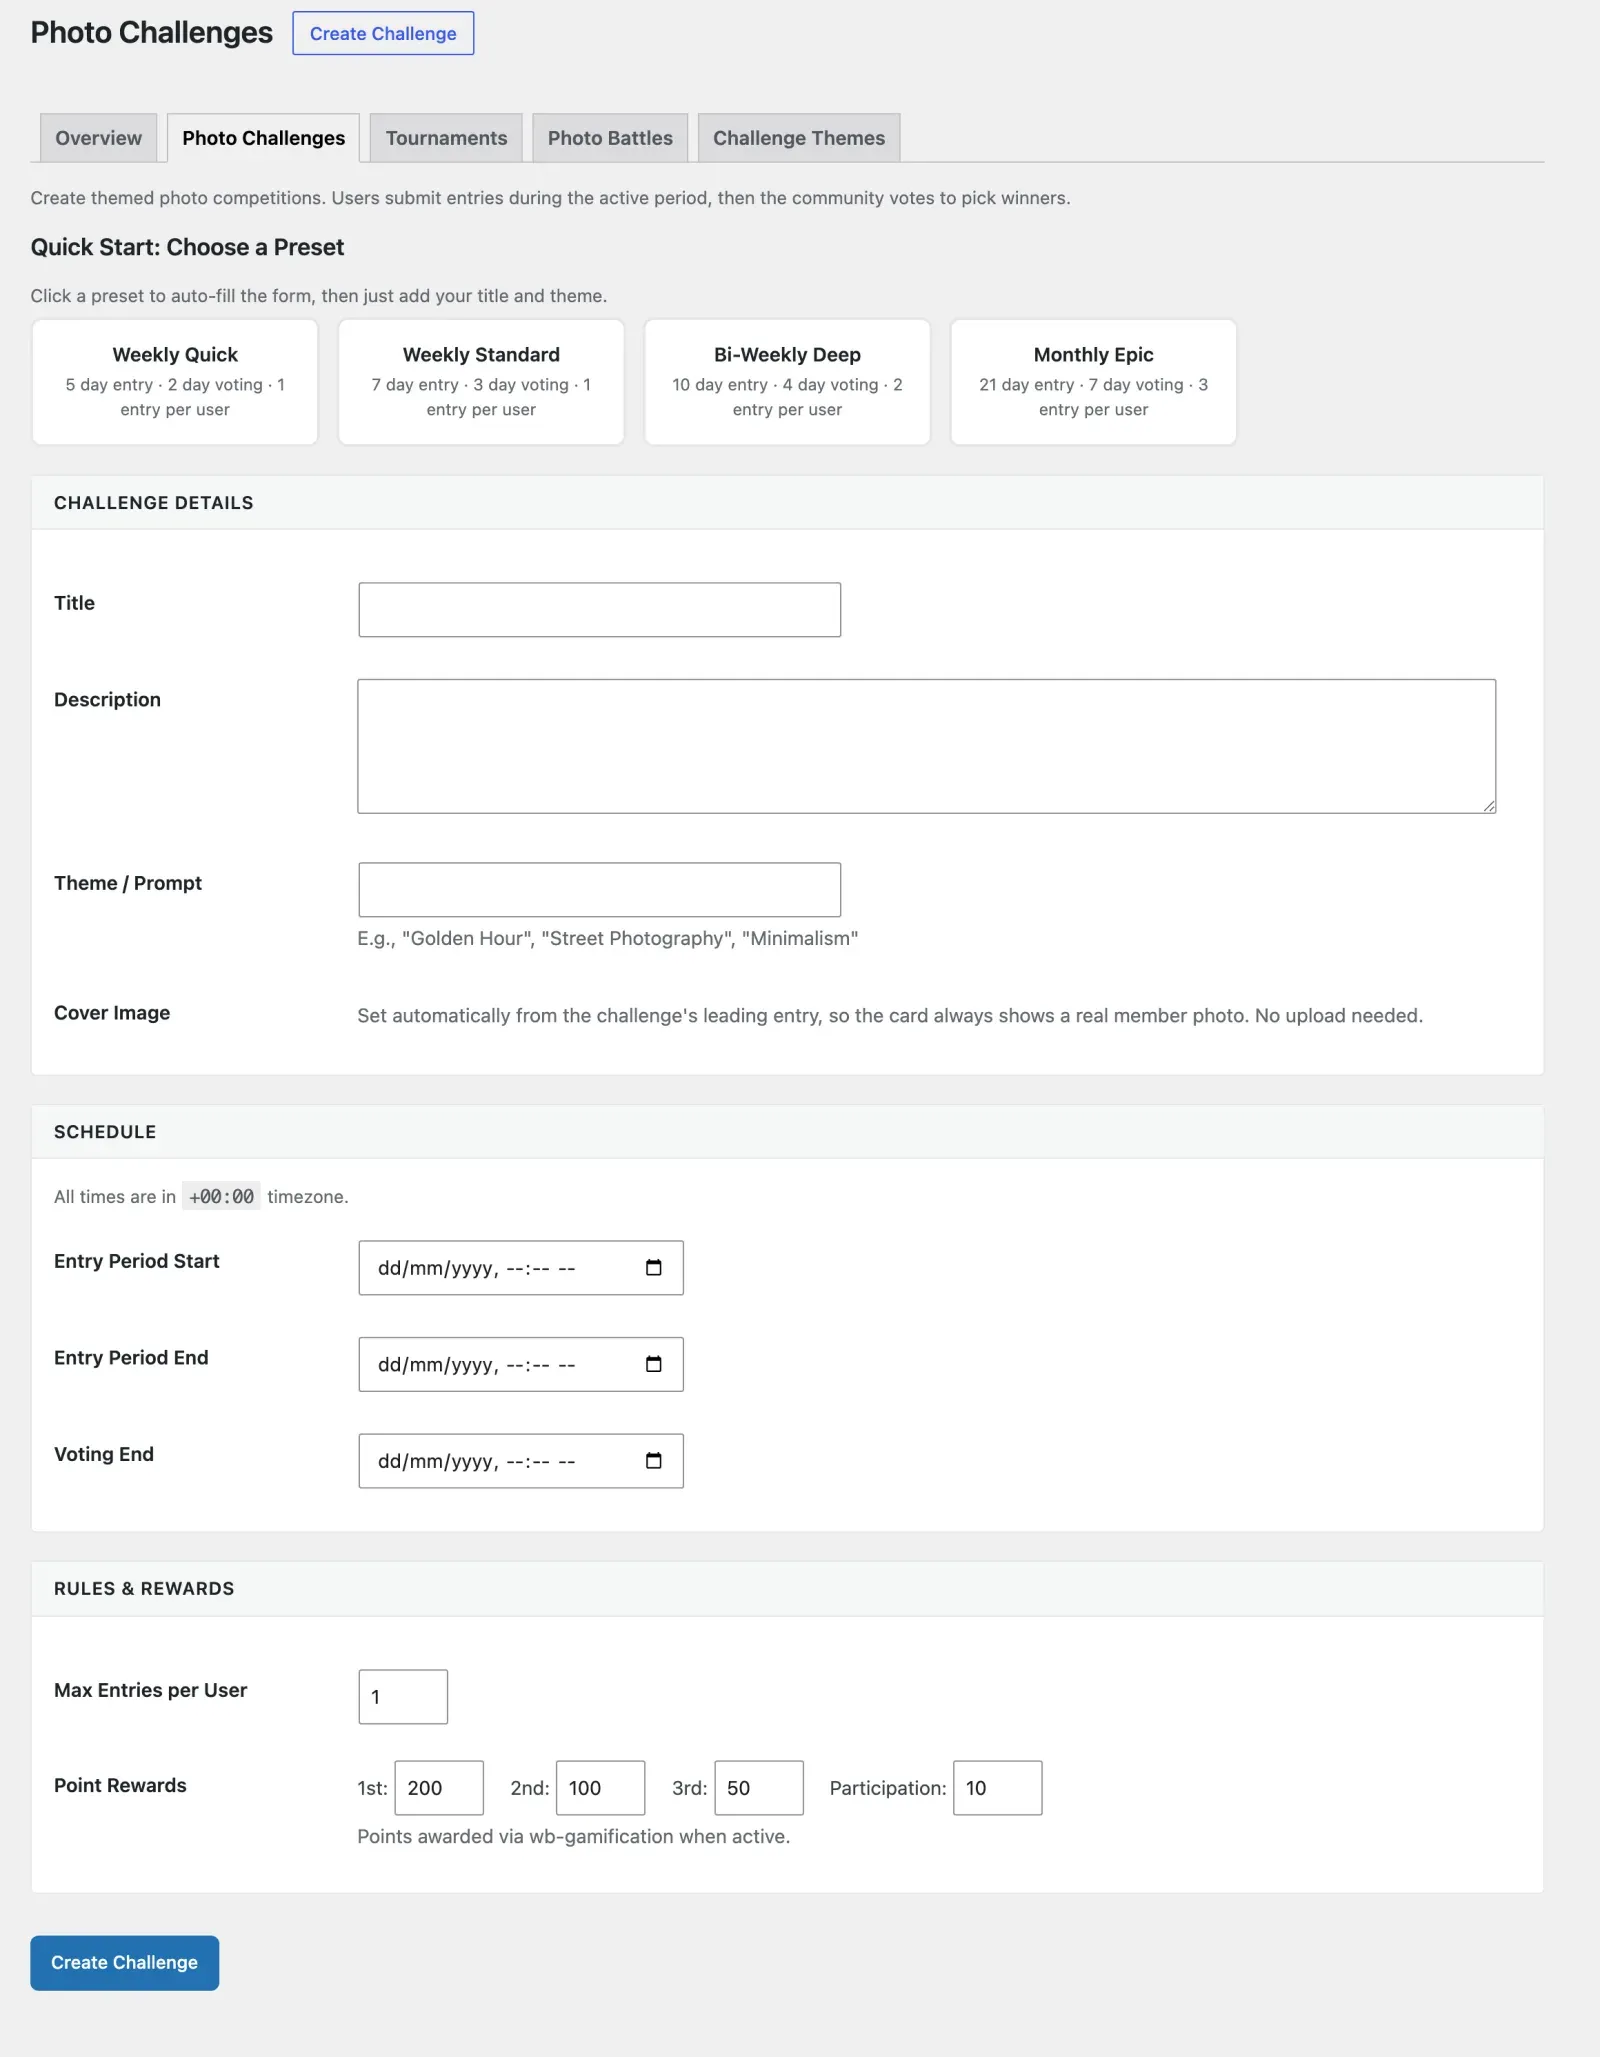
Task: Click the Voting End date field
Action: (x=521, y=1461)
